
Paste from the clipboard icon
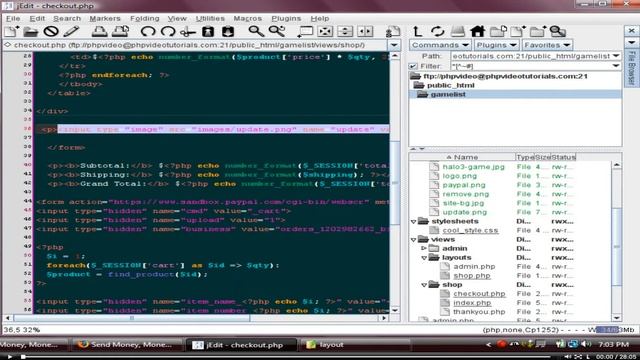pos(228,31)
